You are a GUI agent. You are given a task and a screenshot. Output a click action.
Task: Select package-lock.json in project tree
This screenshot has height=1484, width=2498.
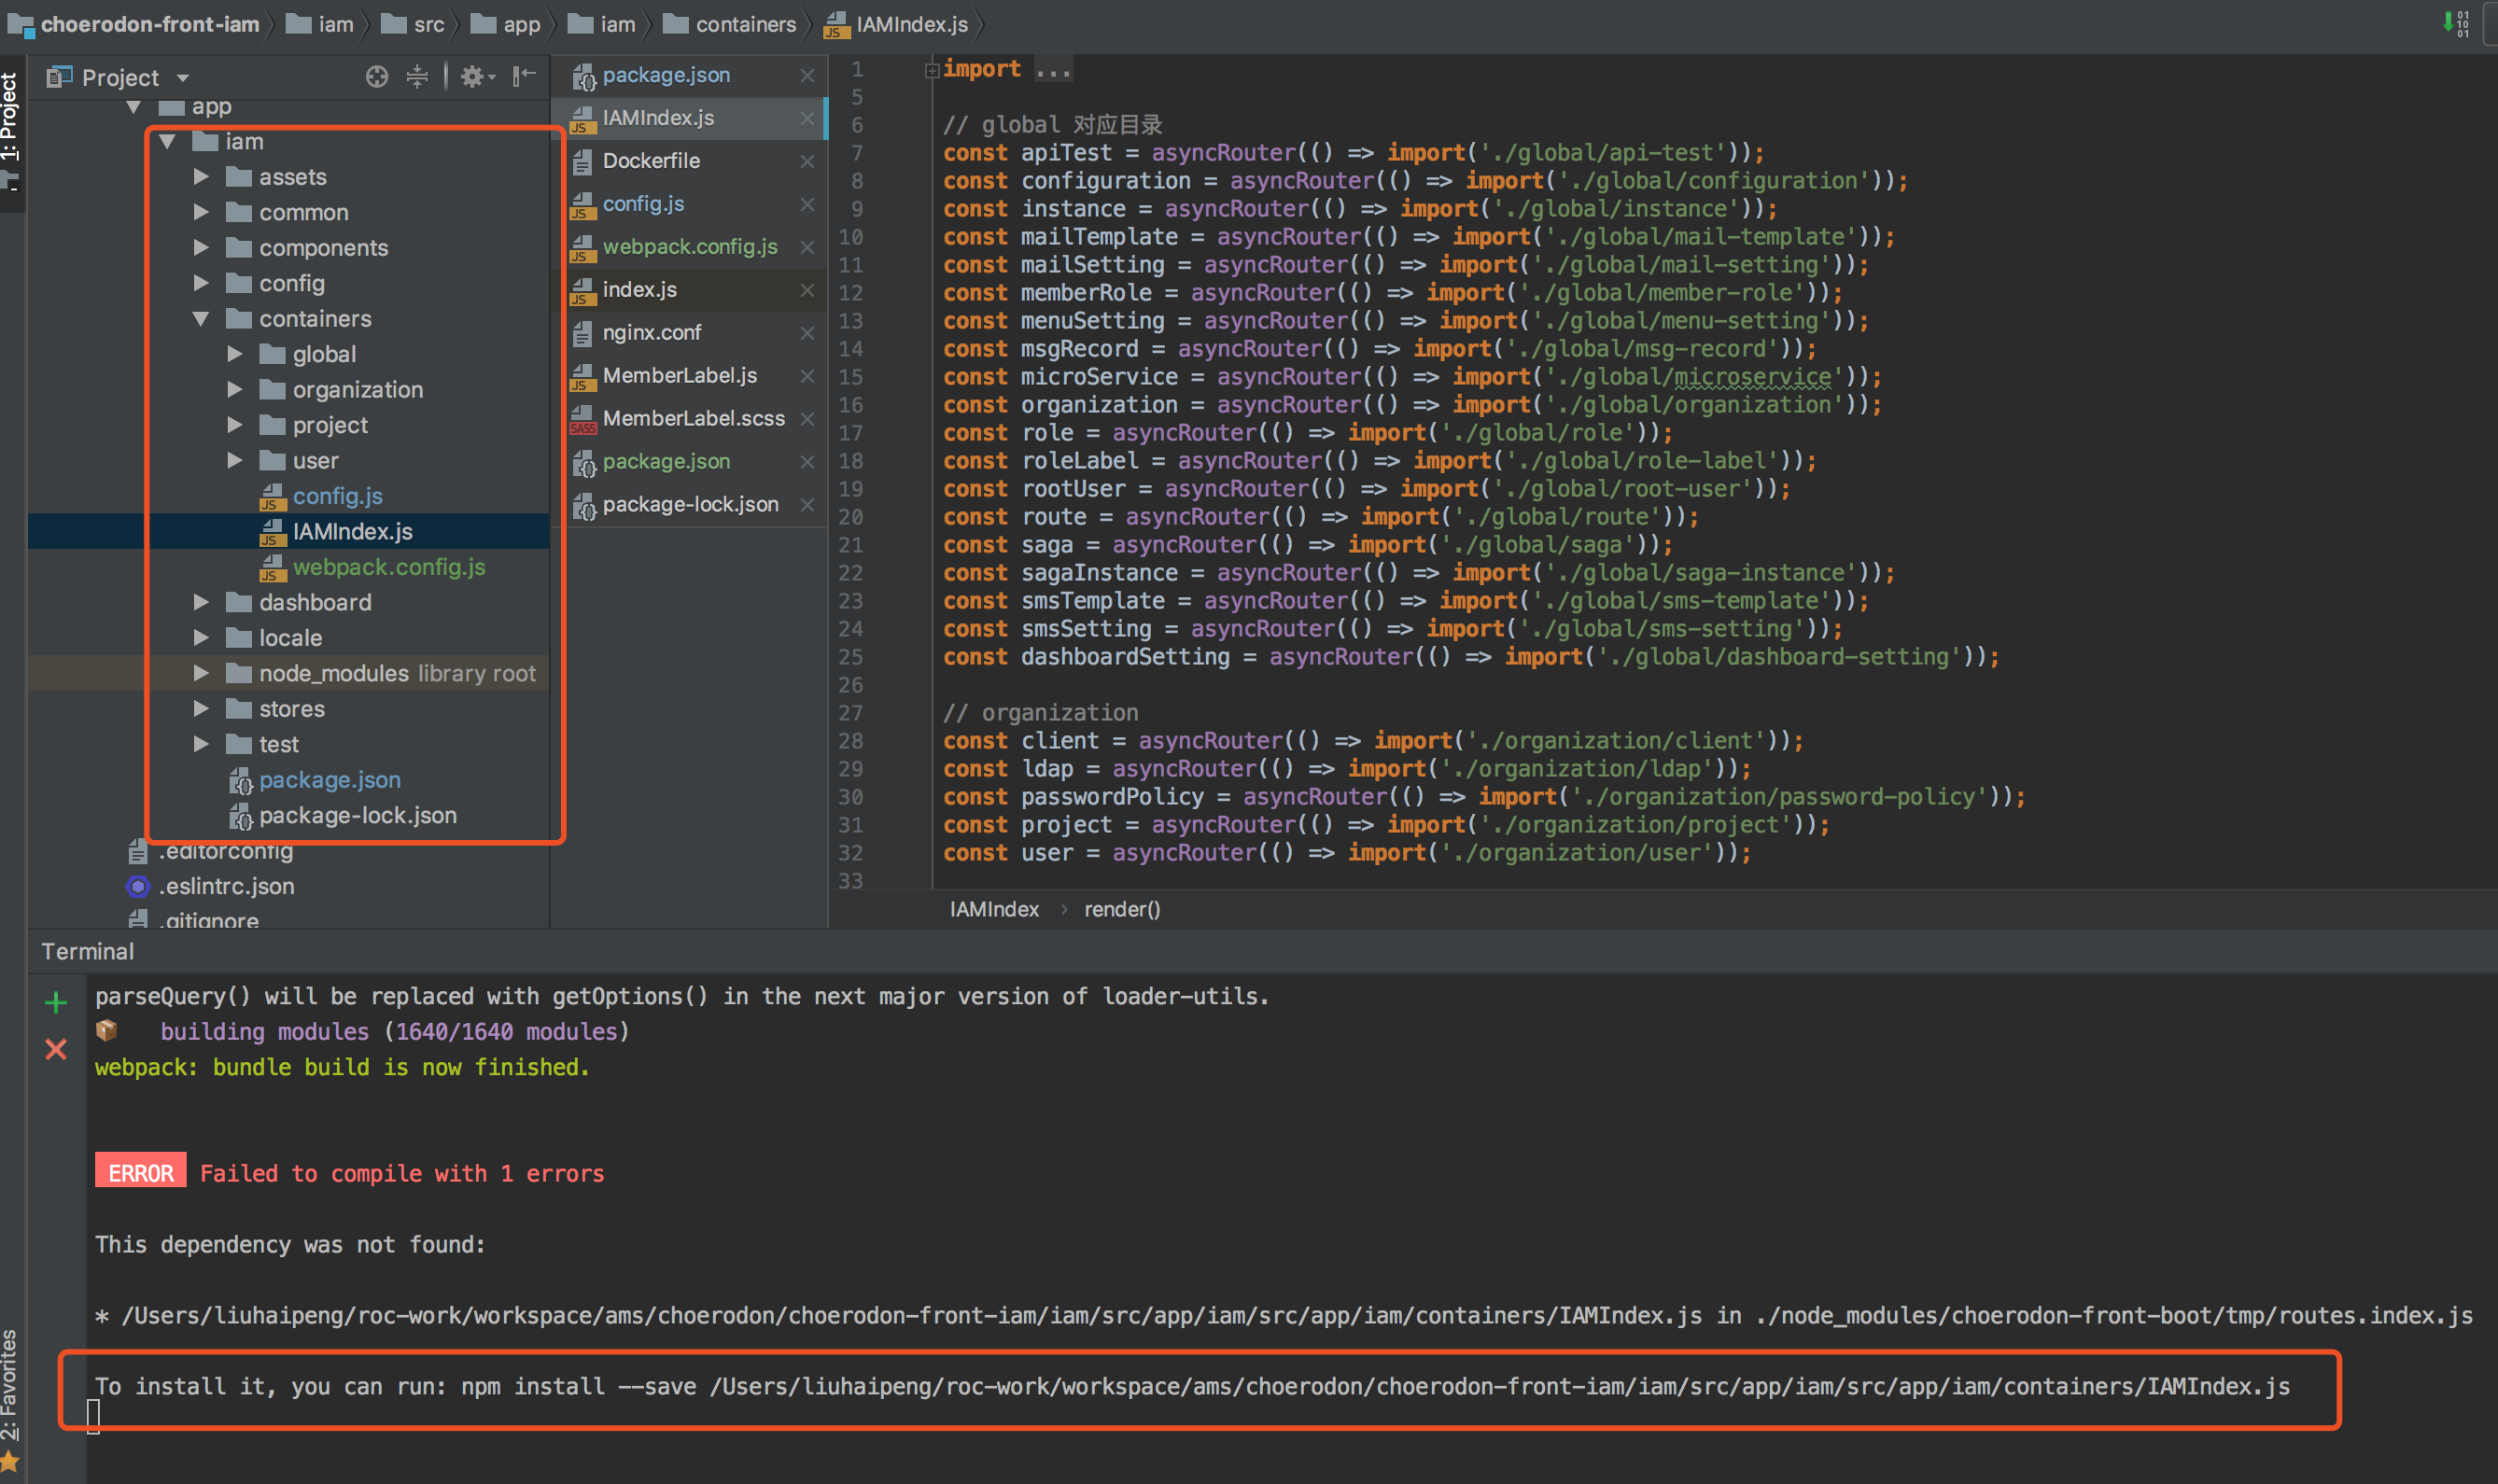tap(357, 815)
